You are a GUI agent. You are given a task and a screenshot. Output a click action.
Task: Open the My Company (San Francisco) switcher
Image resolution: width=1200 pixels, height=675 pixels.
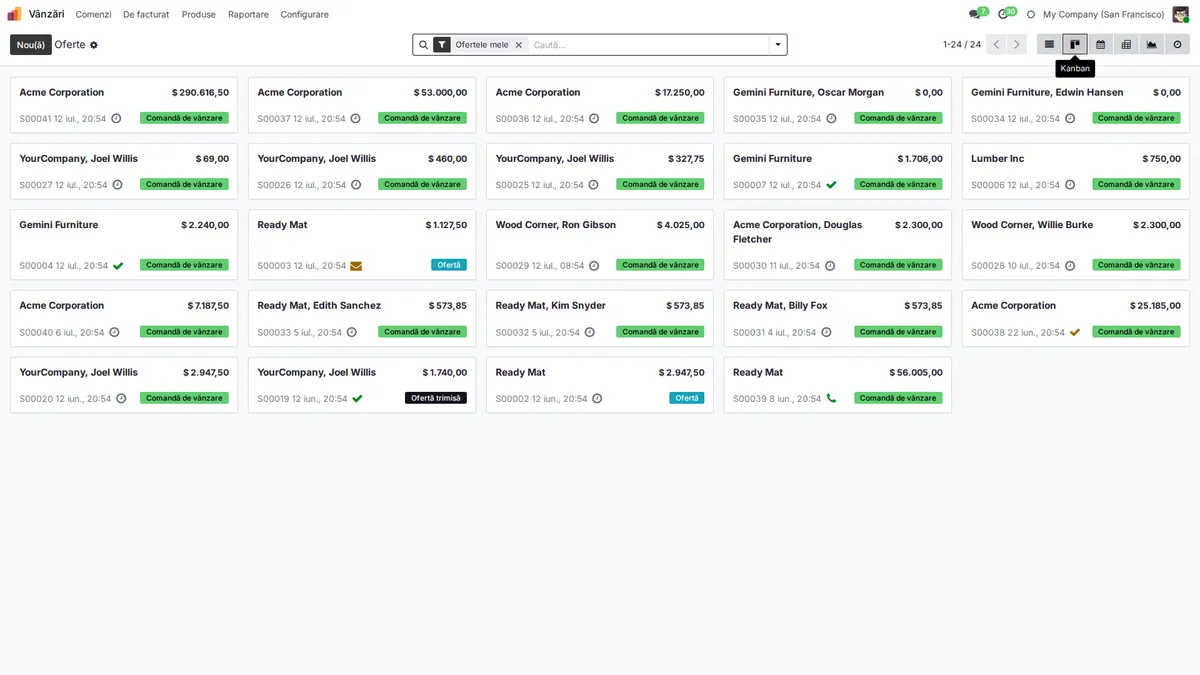pyautogui.click(x=1103, y=14)
